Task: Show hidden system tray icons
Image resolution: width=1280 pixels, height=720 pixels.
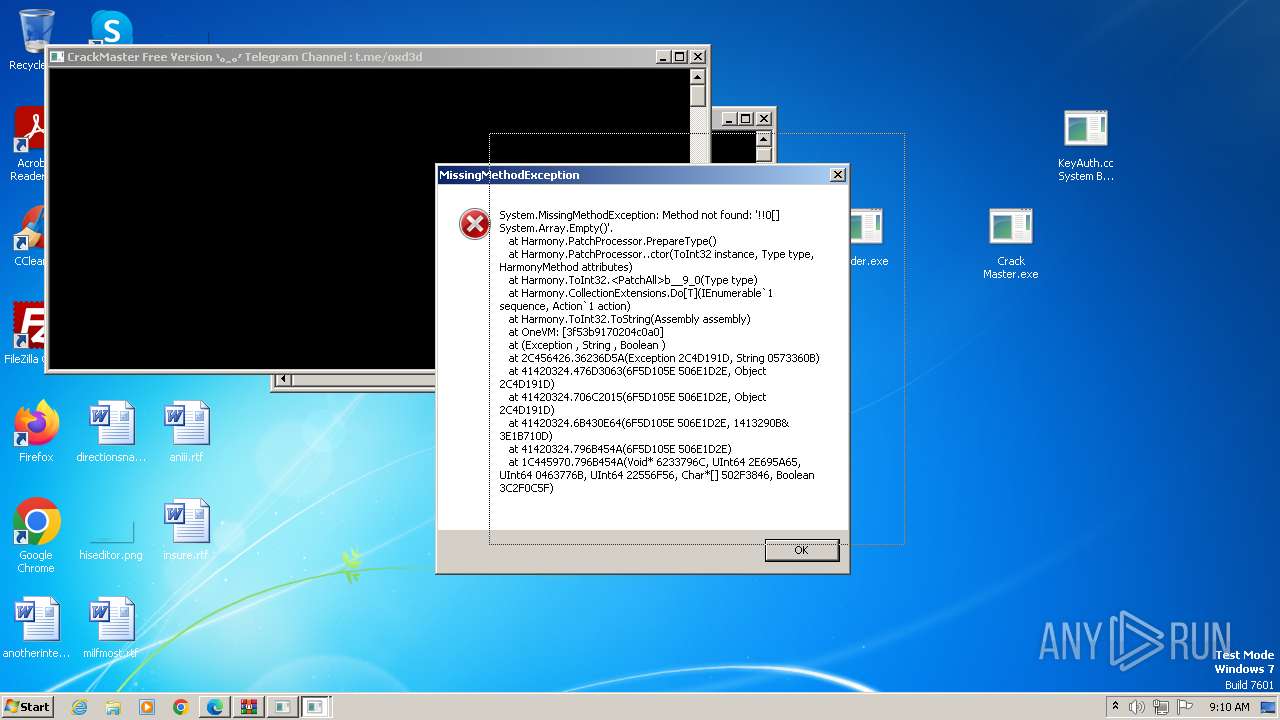Action: coord(1115,707)
